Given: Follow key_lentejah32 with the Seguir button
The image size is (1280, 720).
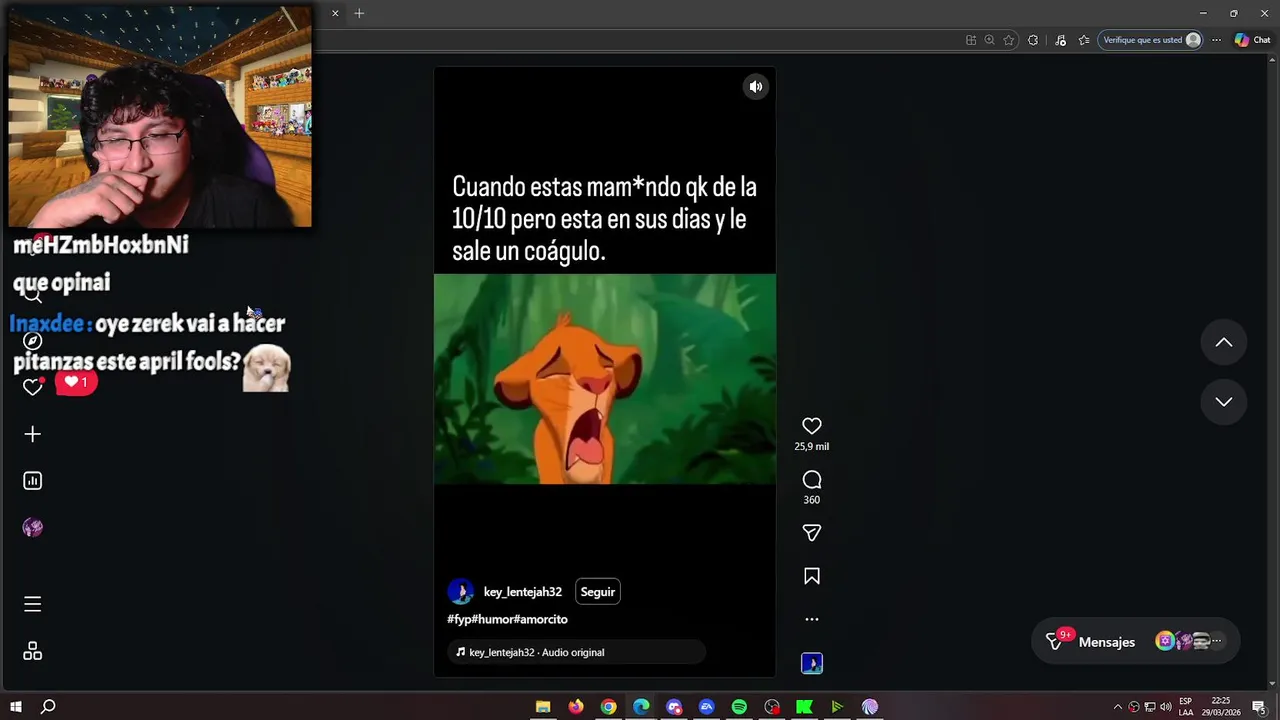Looking at the screenshot, I should click(598, 592).
